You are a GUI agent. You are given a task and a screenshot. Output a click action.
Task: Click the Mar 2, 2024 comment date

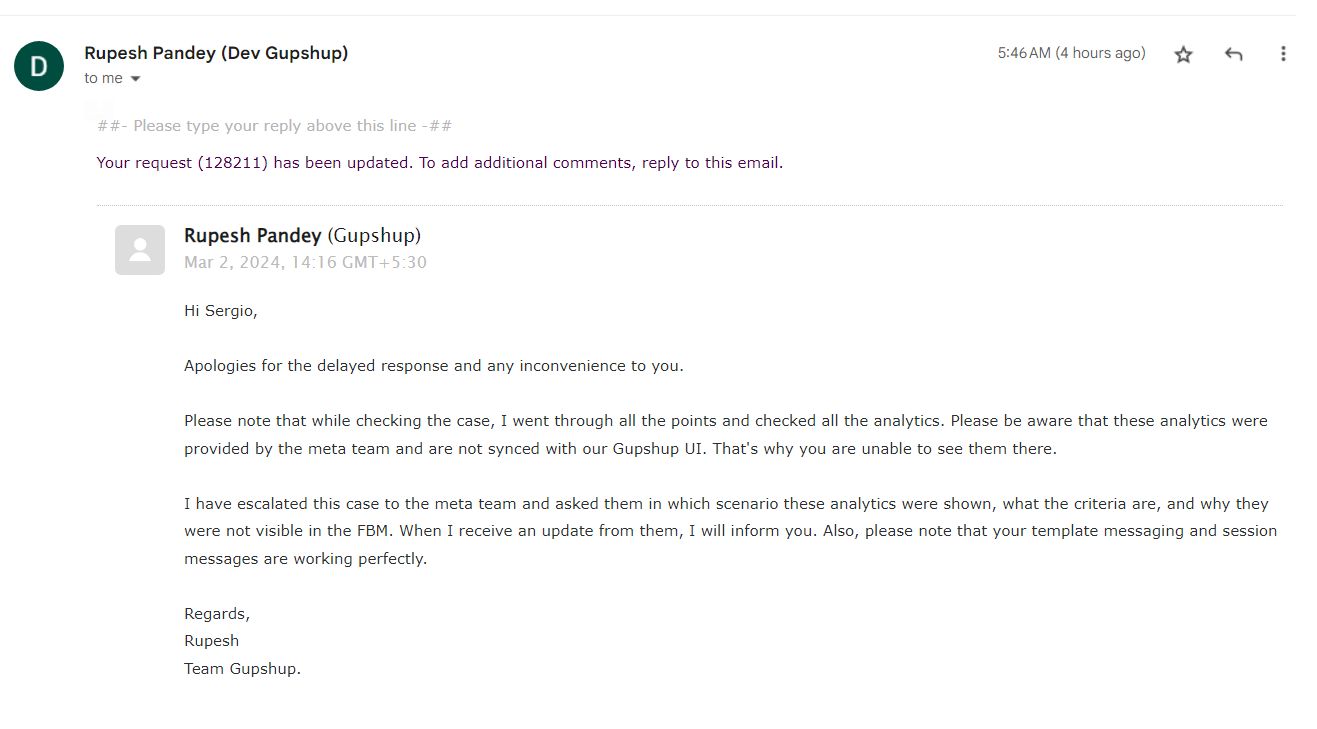[305, 263]
